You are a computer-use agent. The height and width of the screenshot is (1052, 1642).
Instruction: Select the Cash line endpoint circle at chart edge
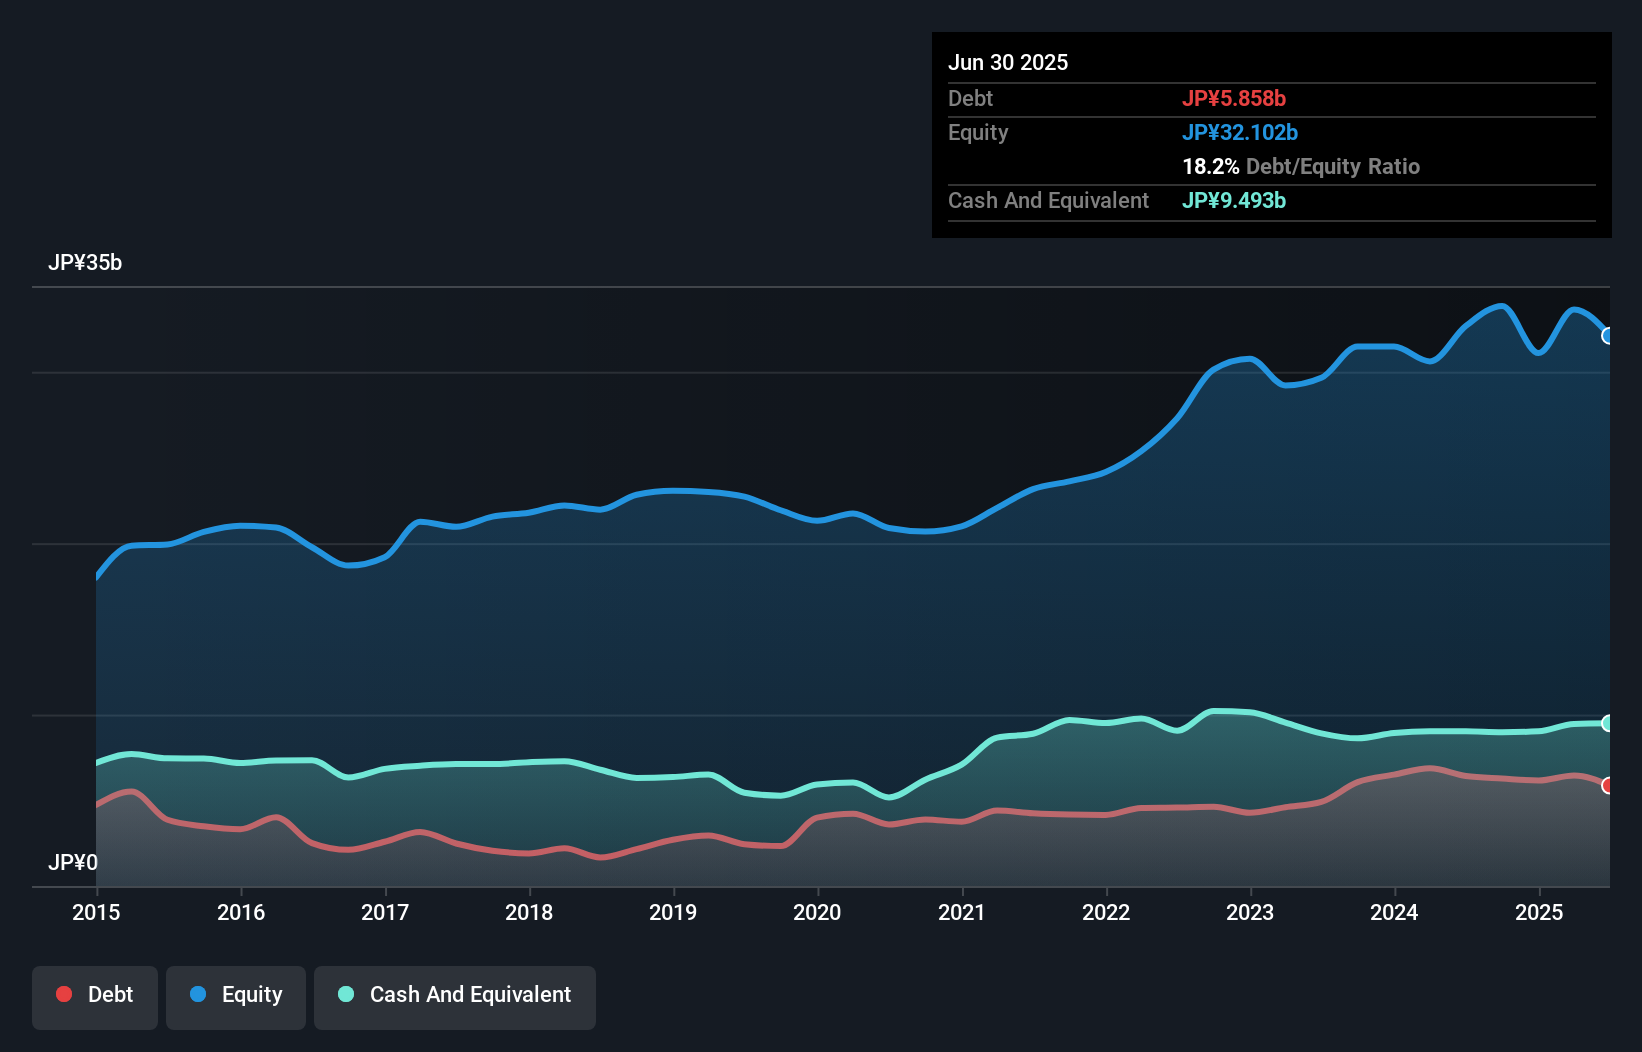tap(1606, 723)
